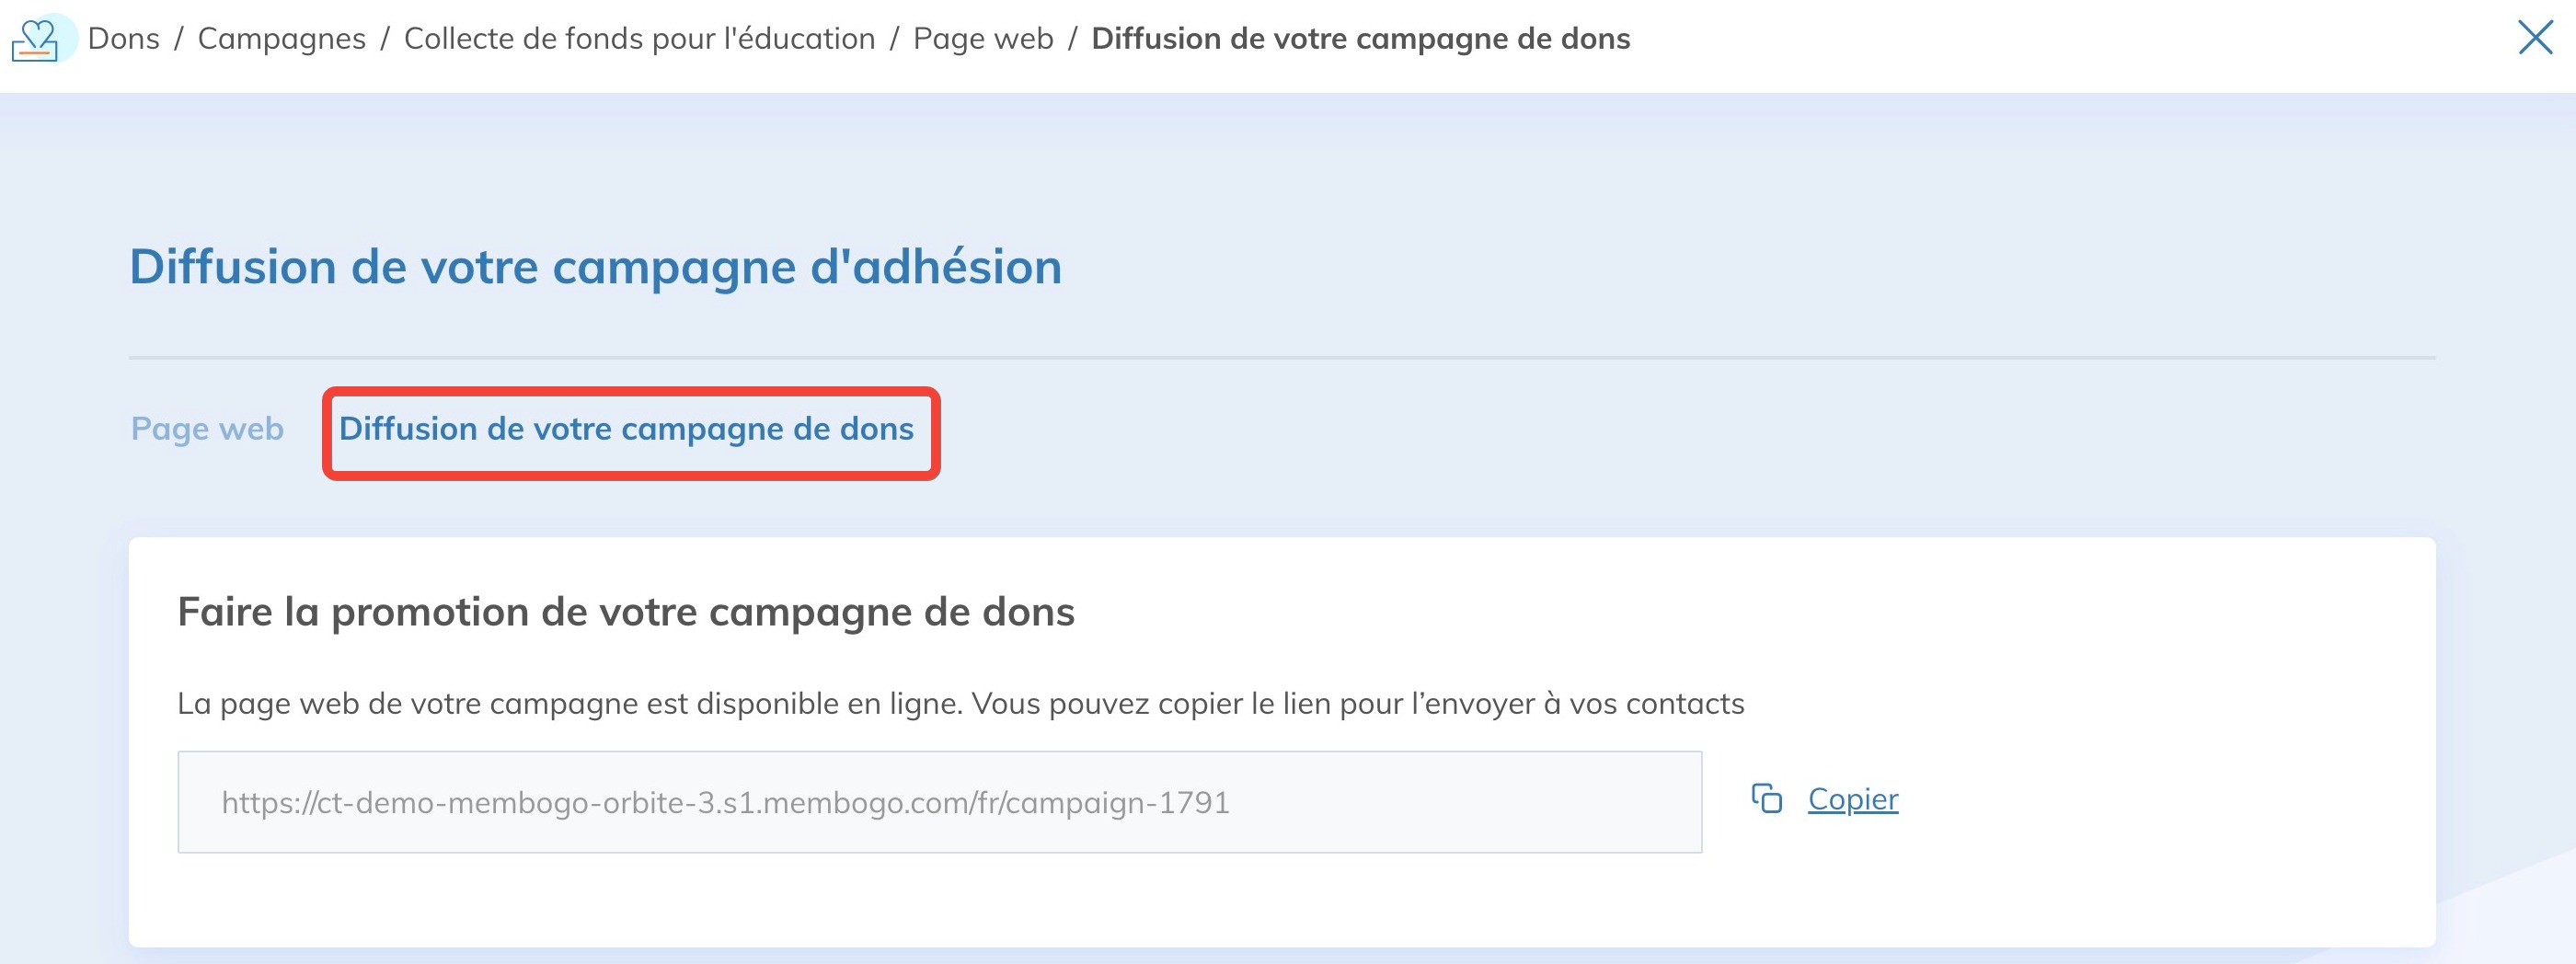
Task: Navigate to Collecte de fonds pour l'éducation breadcrumb
Action: coord(639,38)
